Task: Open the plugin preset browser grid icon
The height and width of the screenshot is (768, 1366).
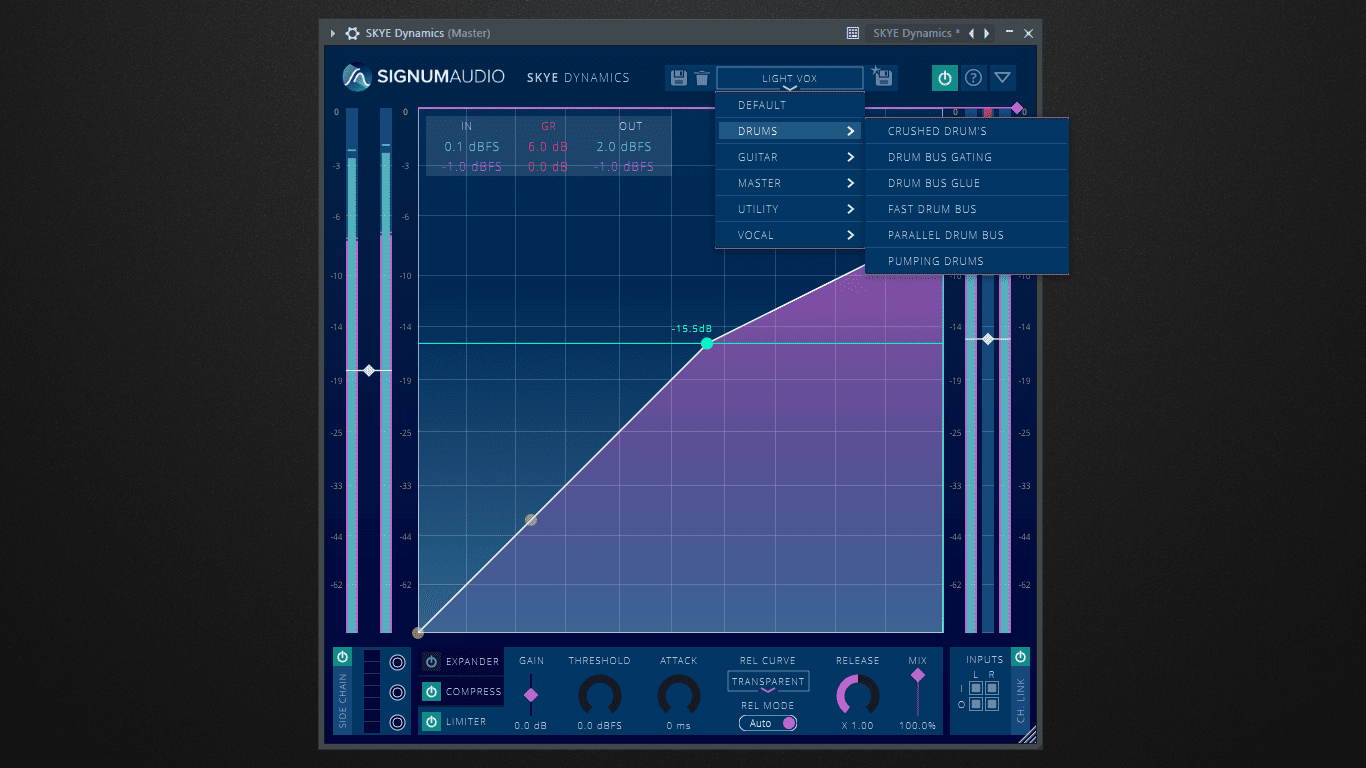Action: point(853,33)
